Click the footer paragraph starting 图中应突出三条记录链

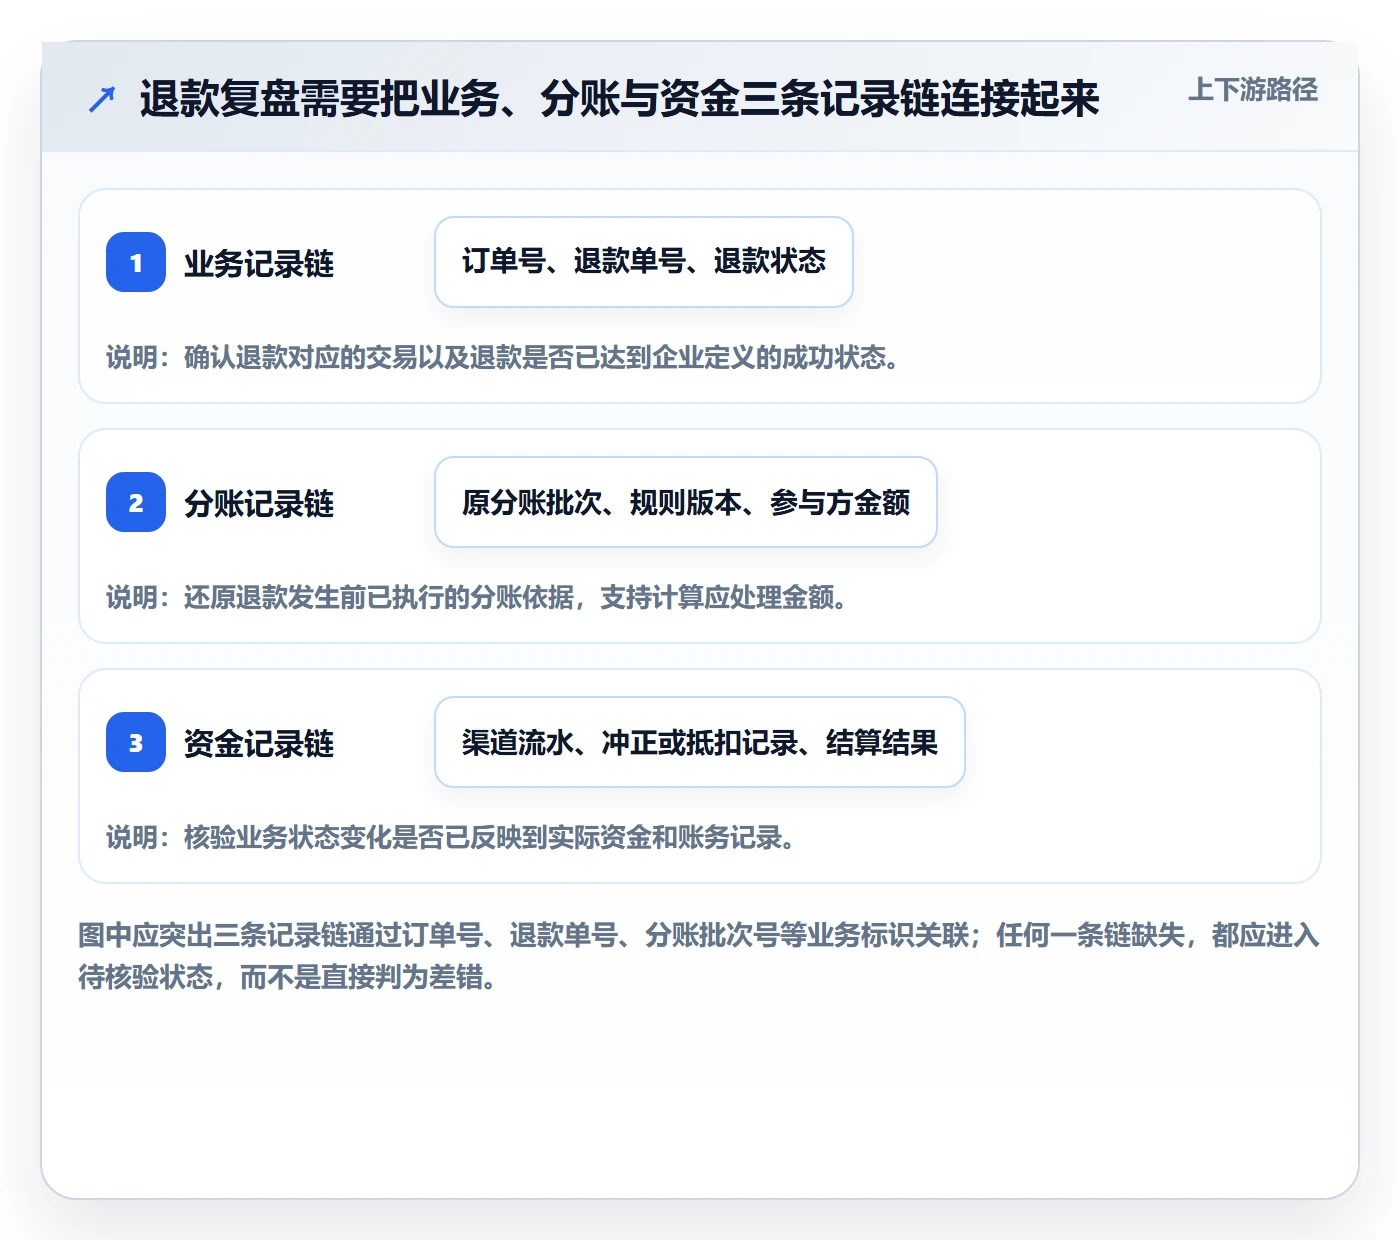699,956
